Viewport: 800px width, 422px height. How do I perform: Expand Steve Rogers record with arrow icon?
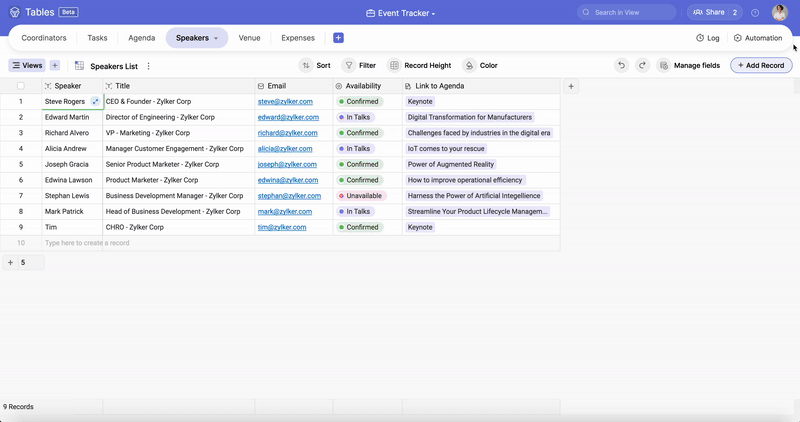[96, 101]
